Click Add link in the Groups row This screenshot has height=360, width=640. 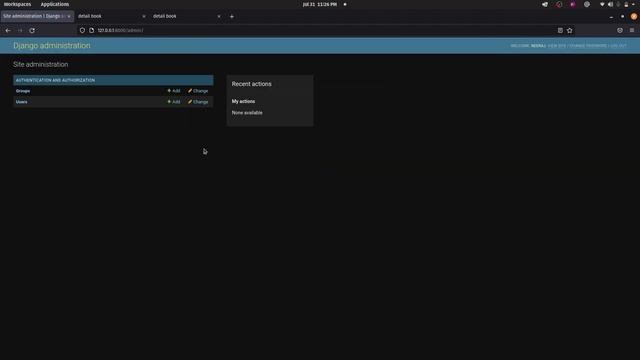[174, 91]
